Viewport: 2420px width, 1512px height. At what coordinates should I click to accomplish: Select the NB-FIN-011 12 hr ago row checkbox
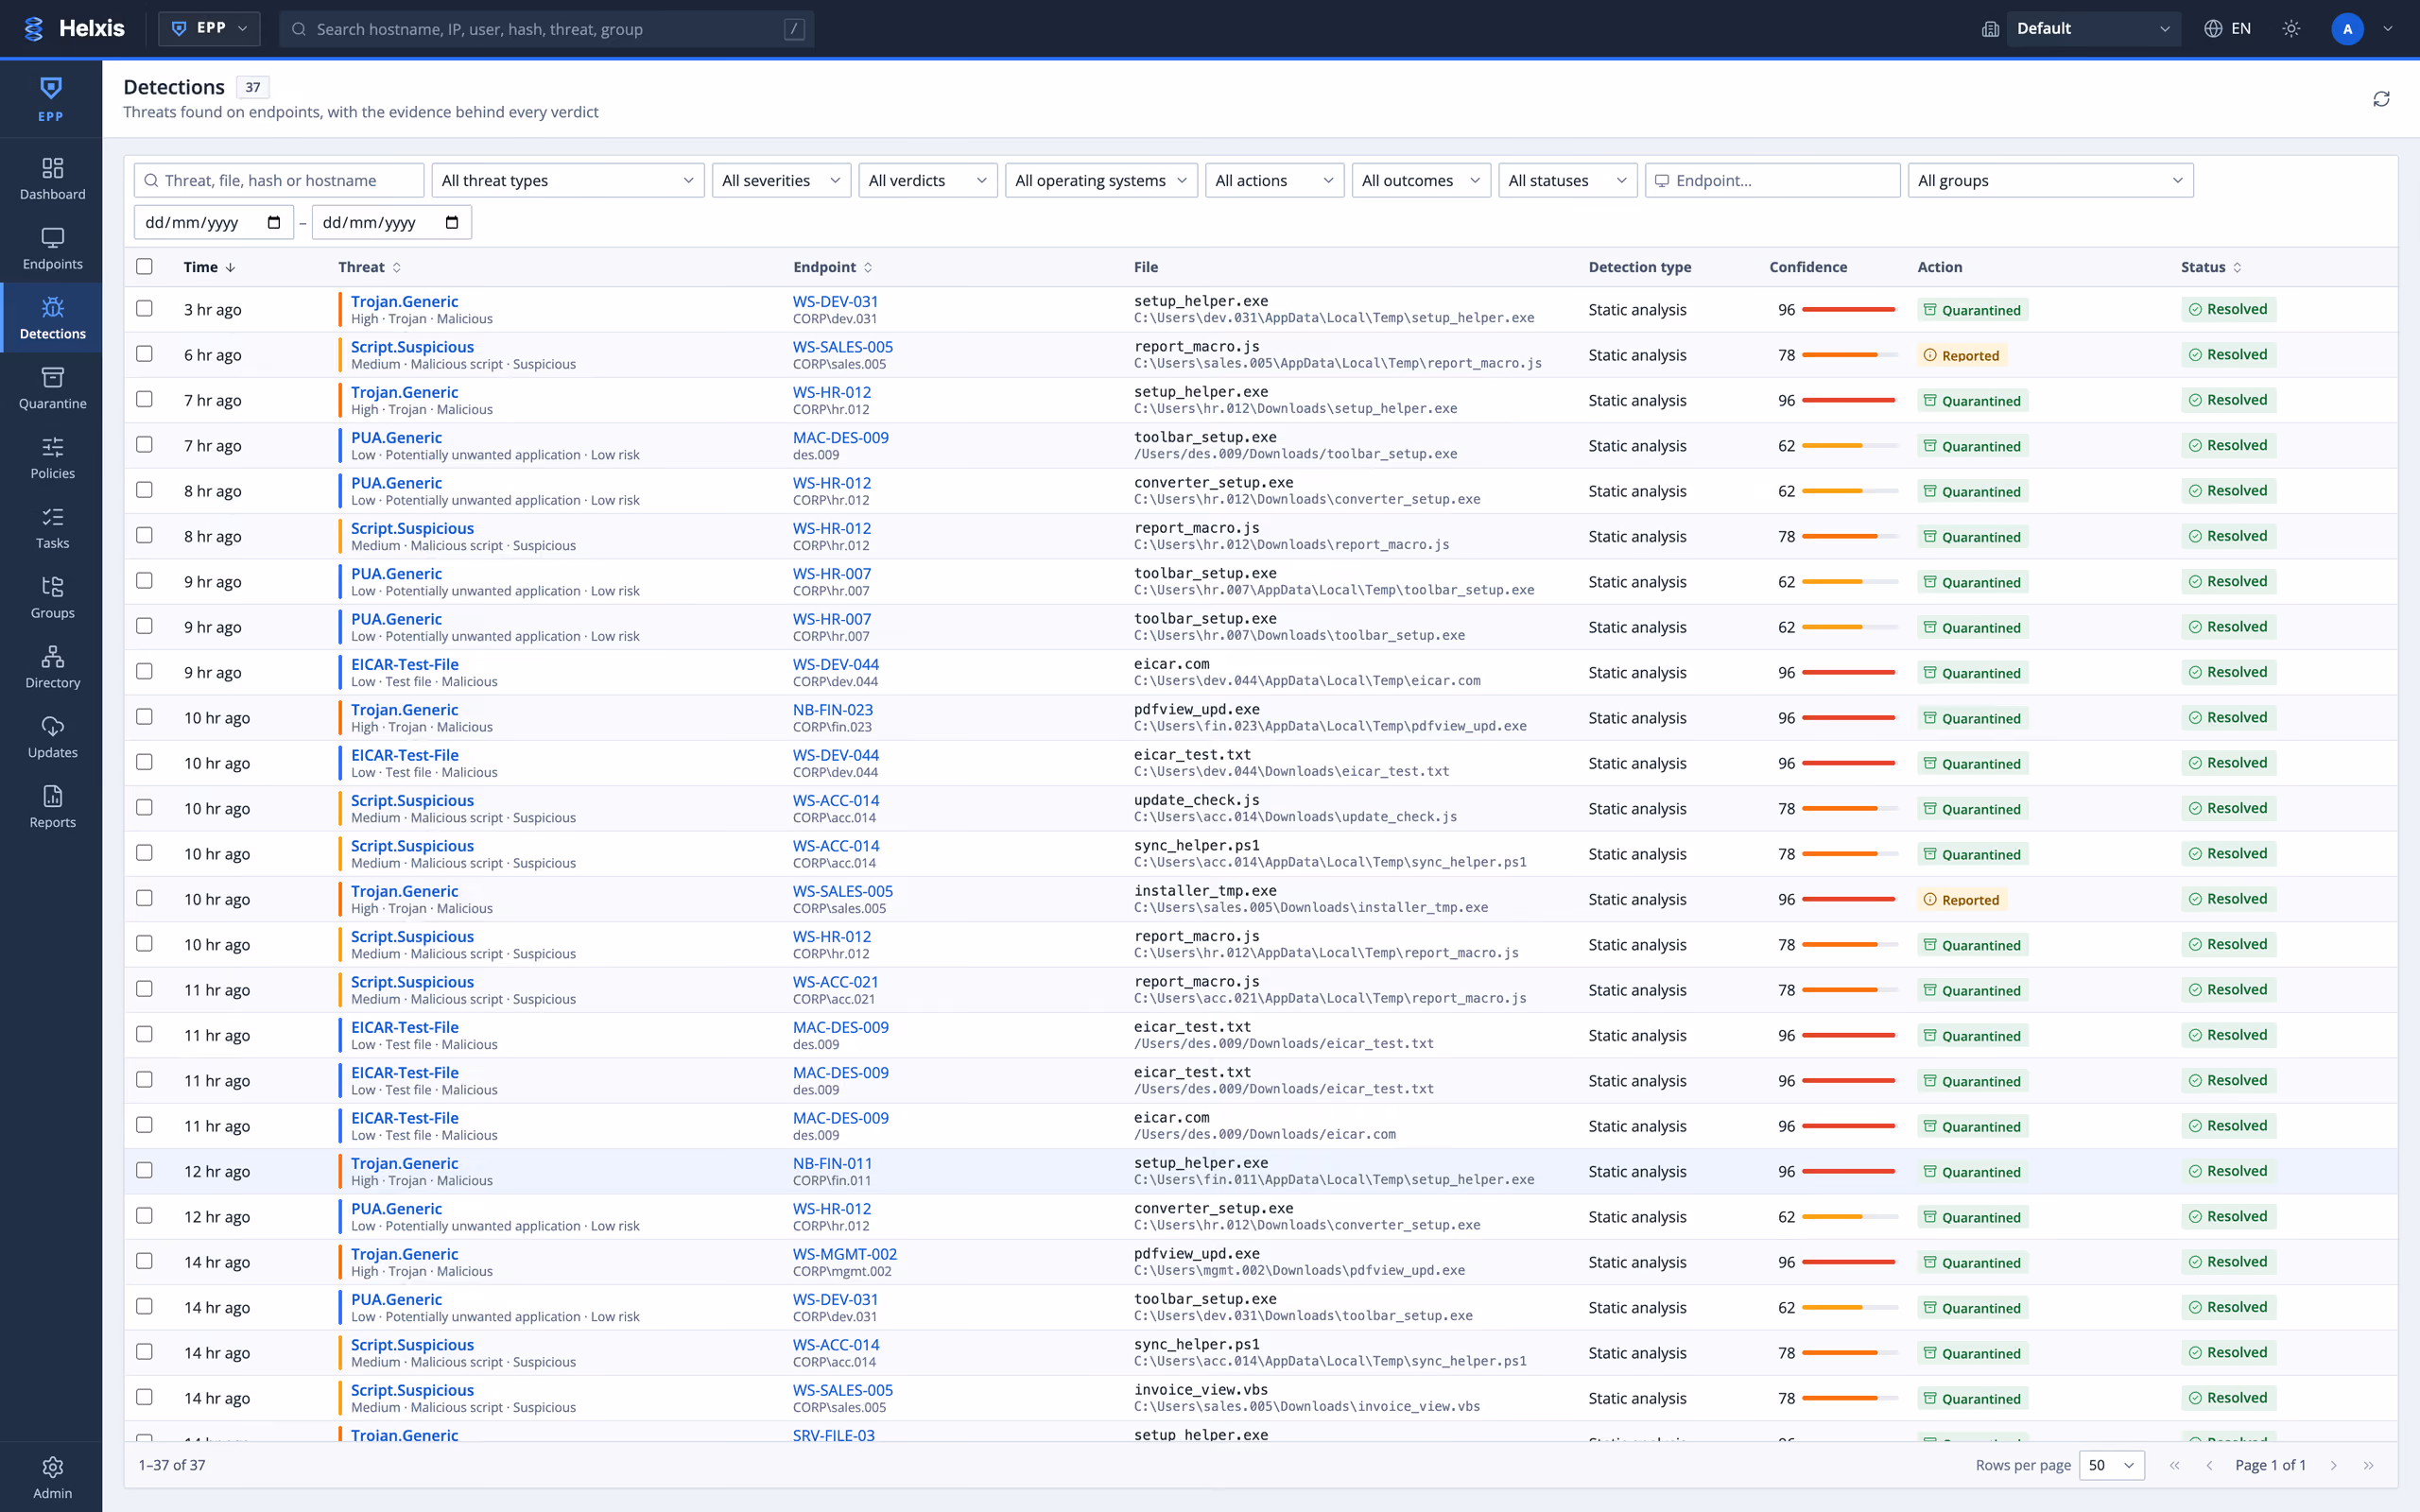(145, 1170)
